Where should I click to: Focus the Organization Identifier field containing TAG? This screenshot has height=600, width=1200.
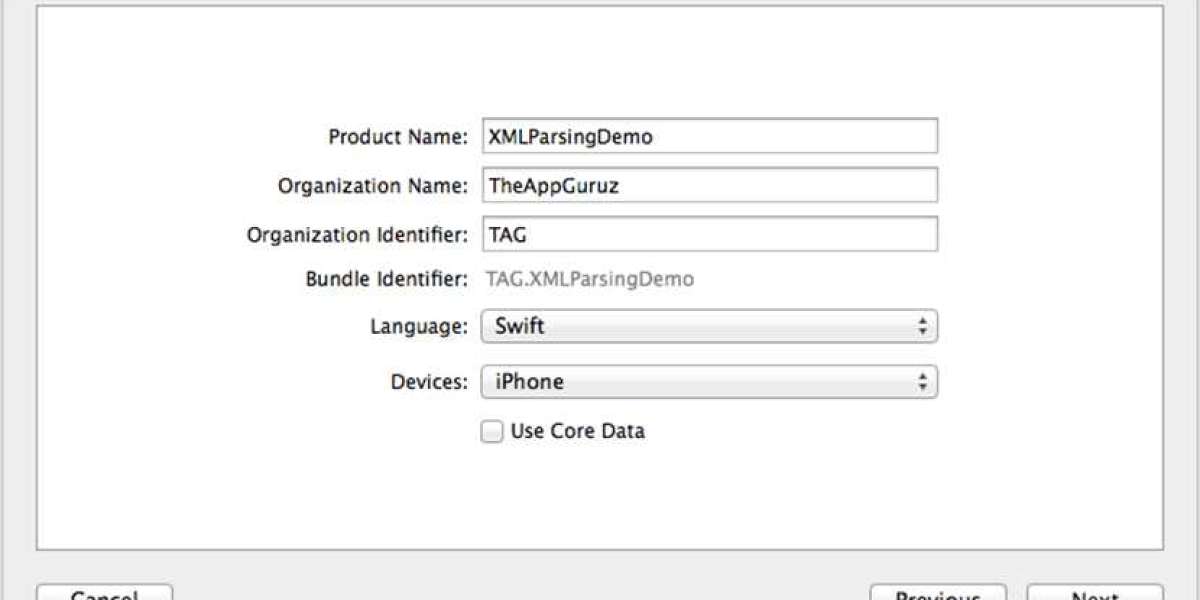[709, 234]
